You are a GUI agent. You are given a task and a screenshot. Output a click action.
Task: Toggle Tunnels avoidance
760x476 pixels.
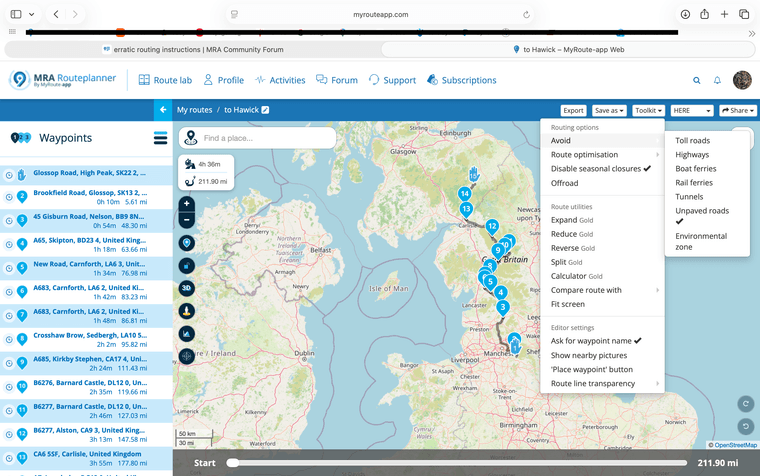point(689,197)
